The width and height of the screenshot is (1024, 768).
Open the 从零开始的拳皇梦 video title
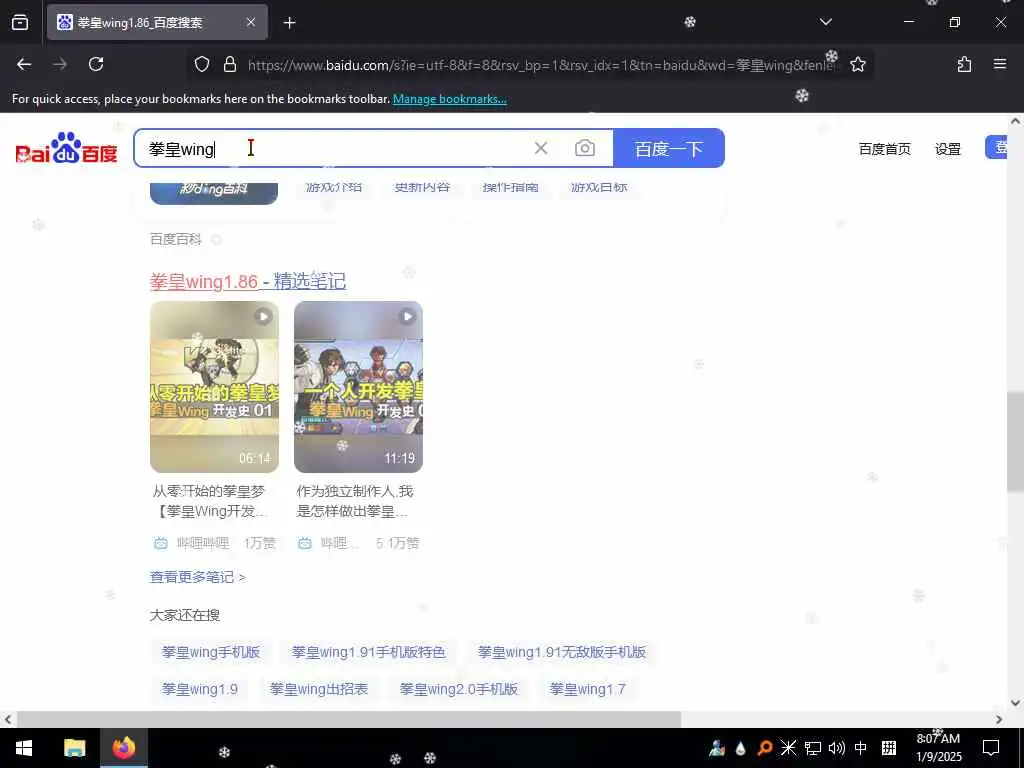pos(209,501)
